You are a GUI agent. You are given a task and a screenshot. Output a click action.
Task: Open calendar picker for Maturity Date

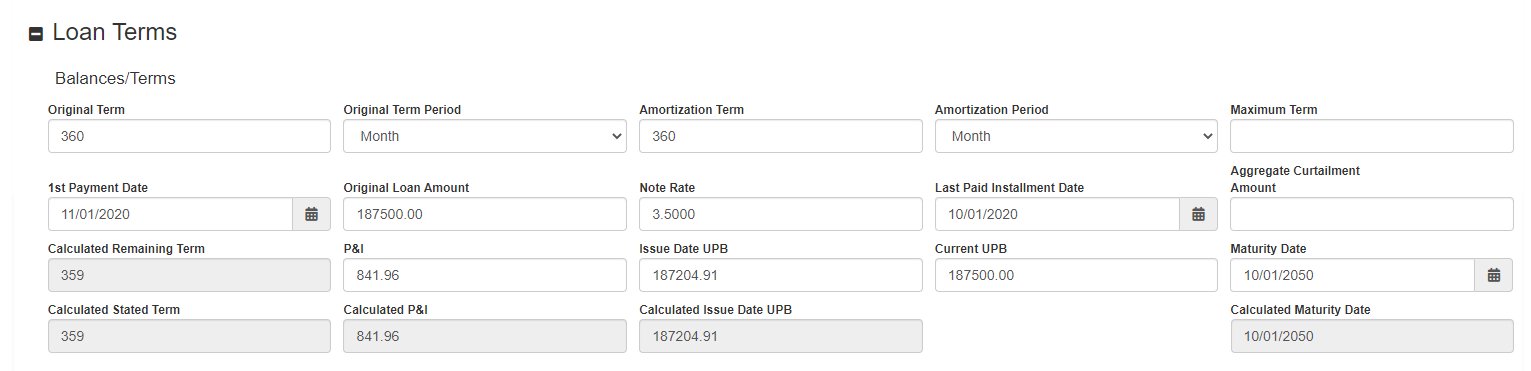click(x=1494, y=275)
